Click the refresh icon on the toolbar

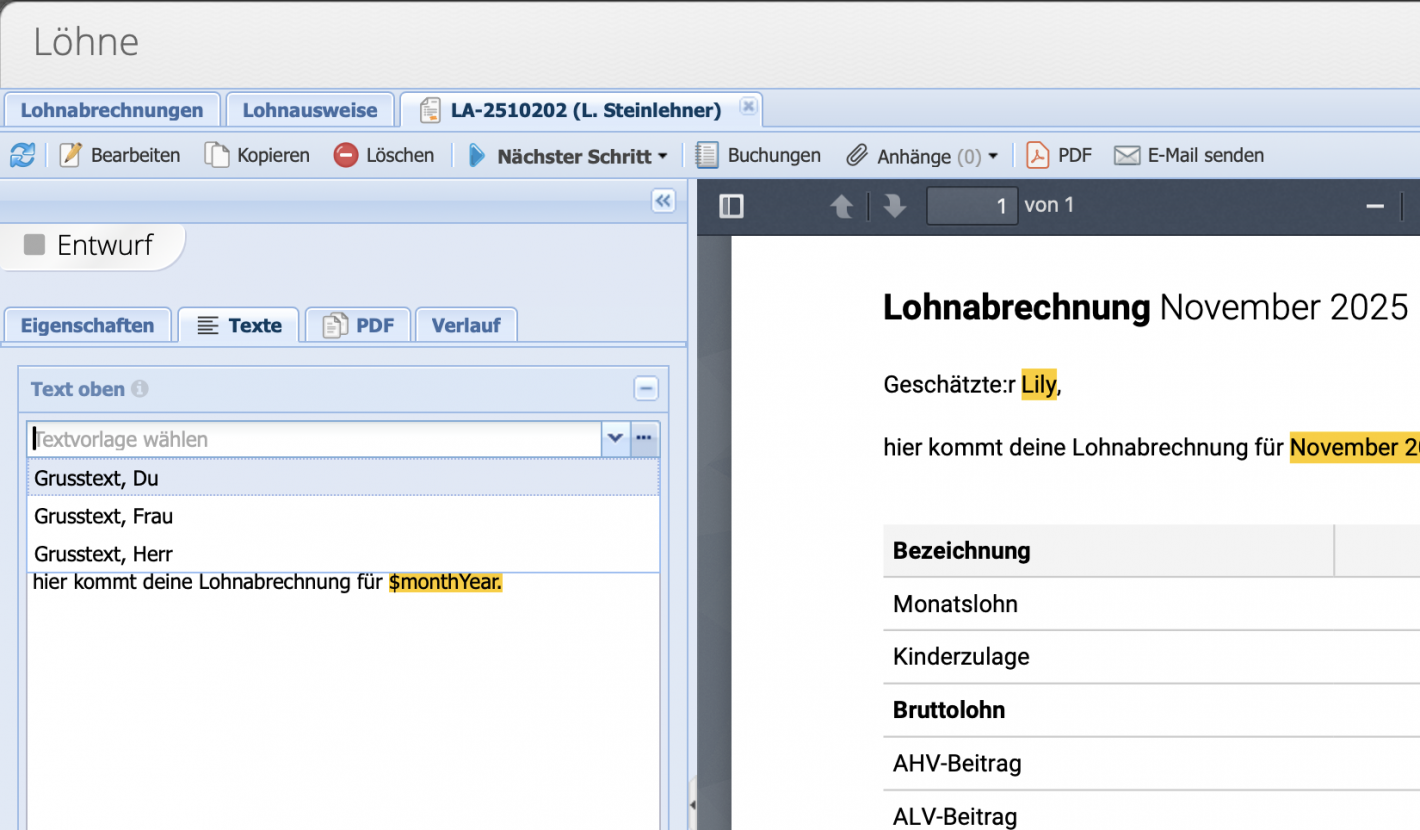(x=22, y=155)
